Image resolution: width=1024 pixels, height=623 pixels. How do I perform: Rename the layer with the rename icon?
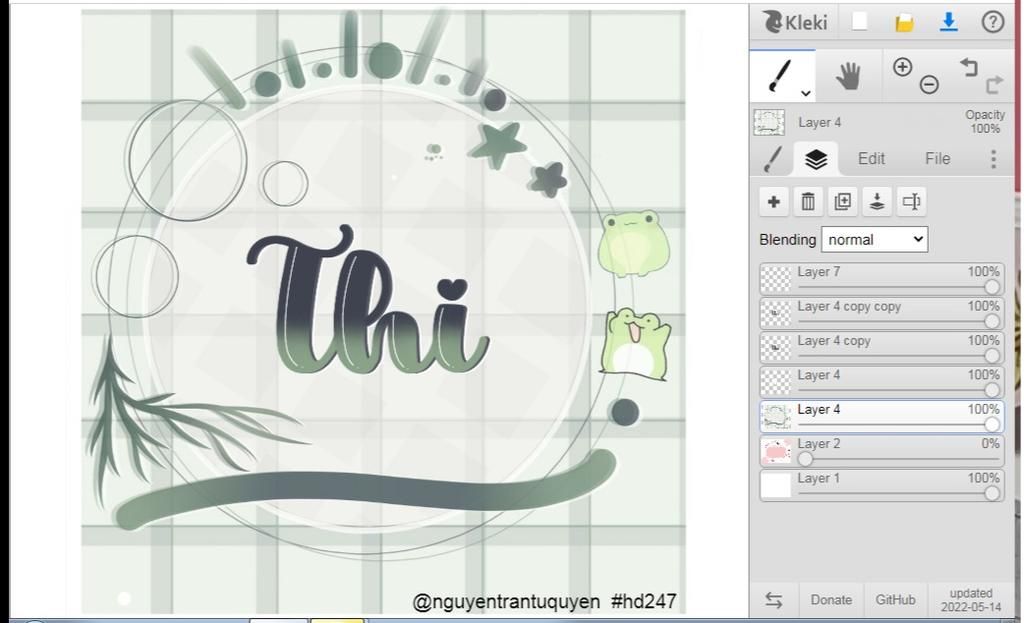pyautogui.click(x=912, y=202)
